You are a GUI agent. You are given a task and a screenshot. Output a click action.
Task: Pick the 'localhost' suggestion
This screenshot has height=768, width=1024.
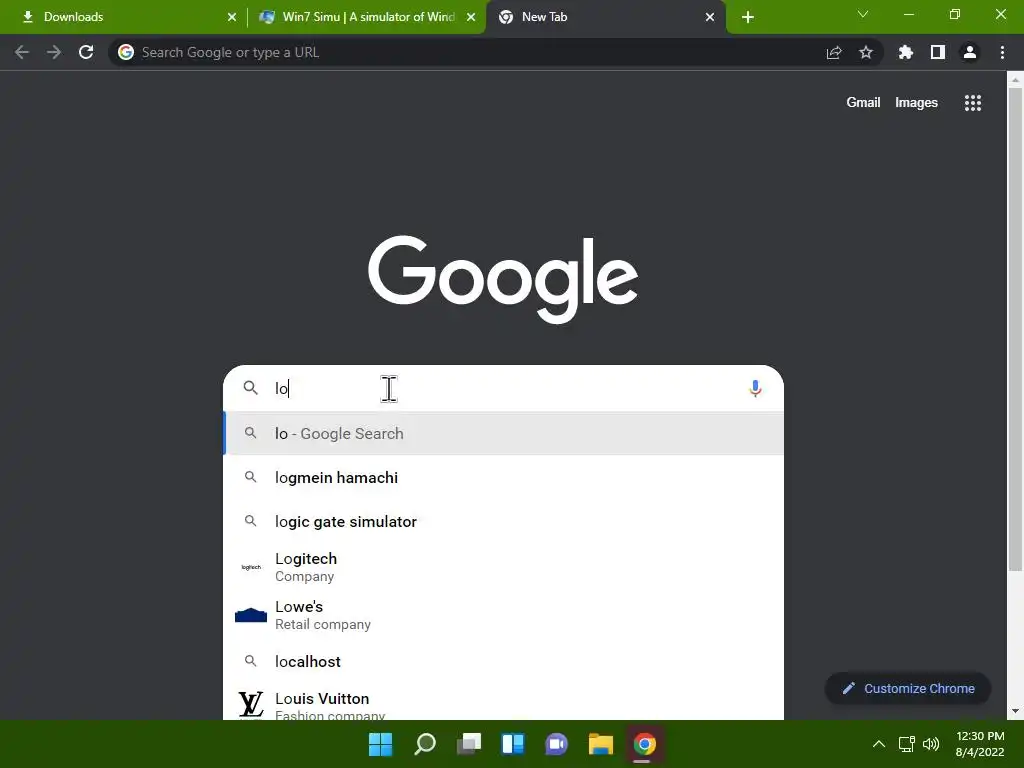click(x=504, y=662)
